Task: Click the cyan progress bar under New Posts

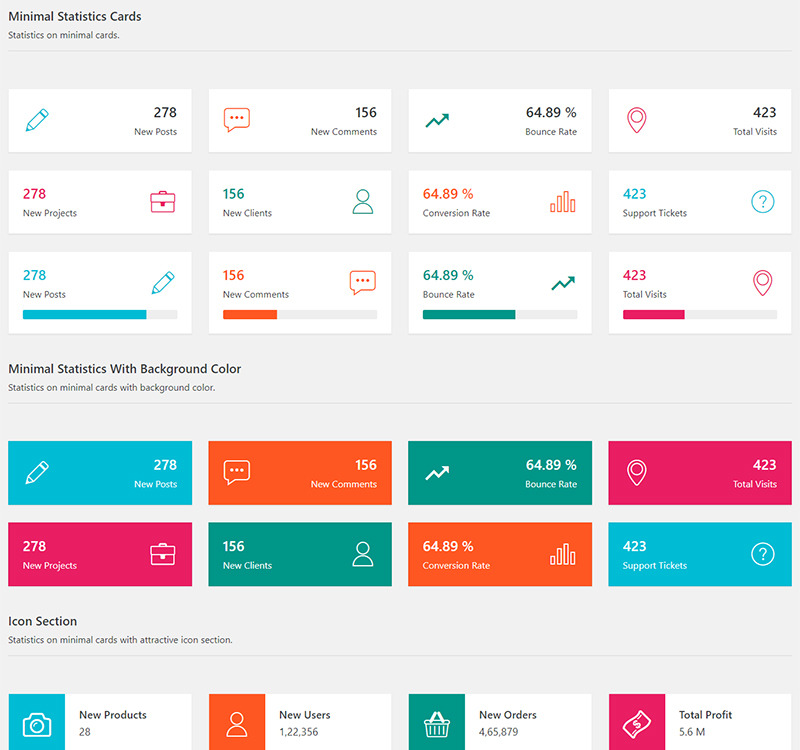Action: (x=83, y=314)
